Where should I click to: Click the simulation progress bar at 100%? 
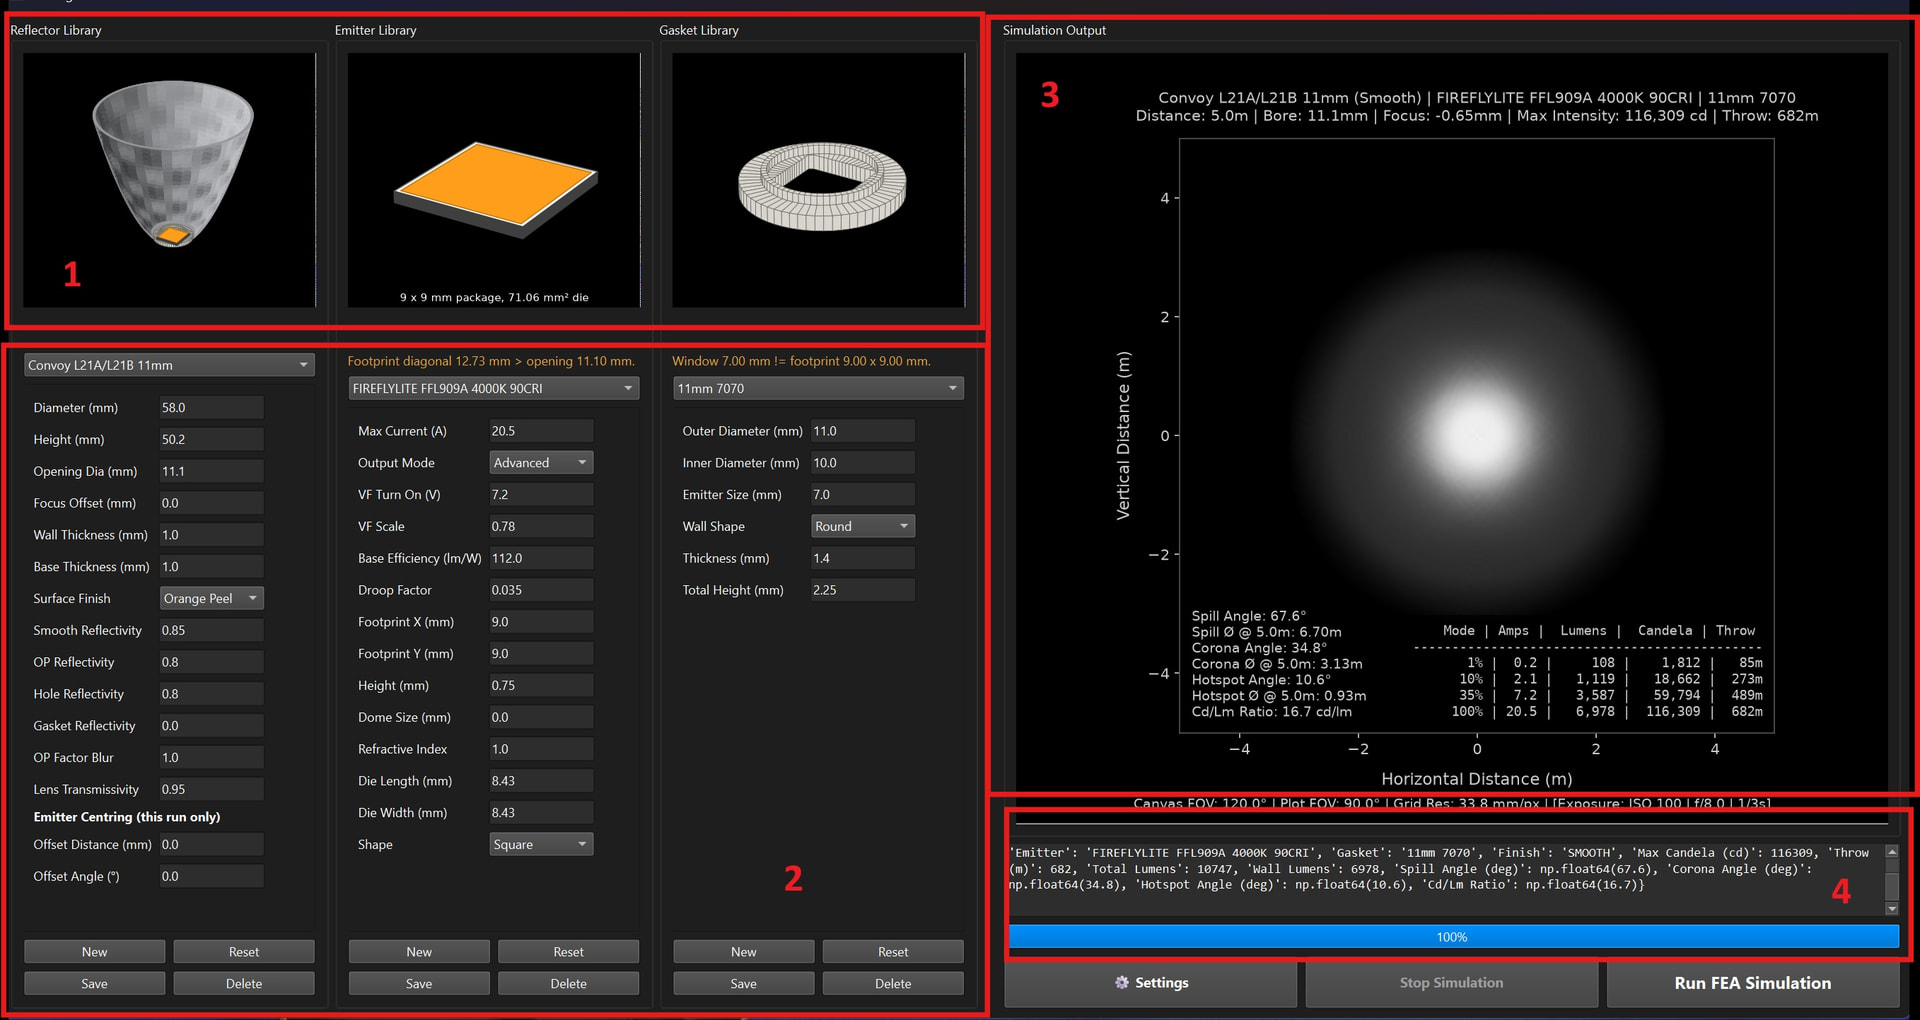(x=1453, y=937)
